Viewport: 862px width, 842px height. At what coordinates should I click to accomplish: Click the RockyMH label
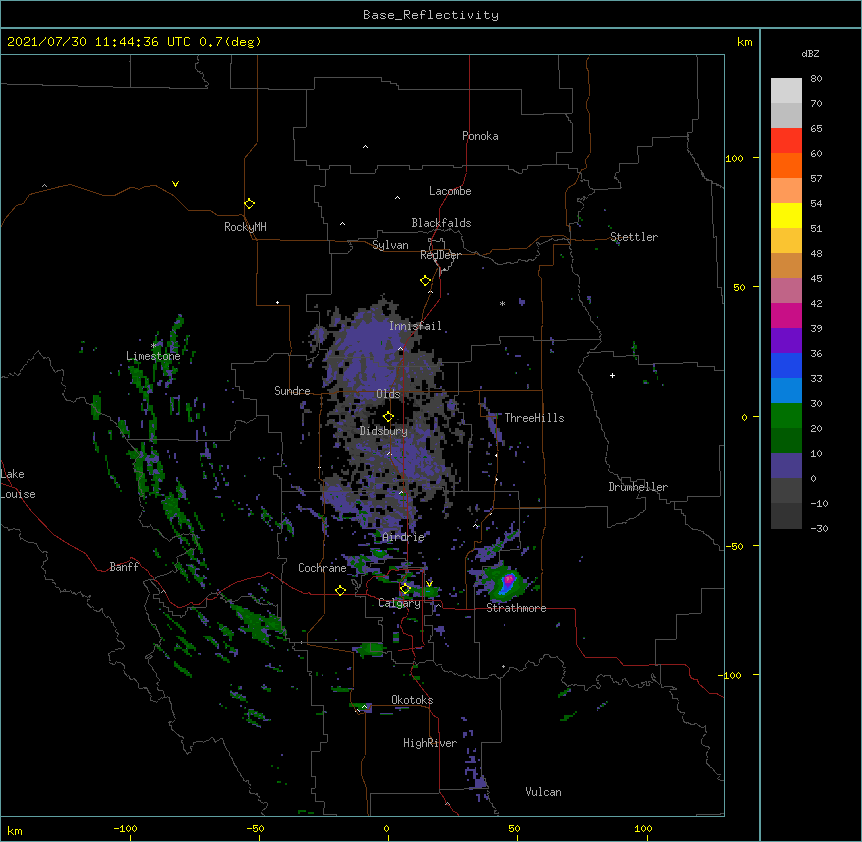[245, 227]
